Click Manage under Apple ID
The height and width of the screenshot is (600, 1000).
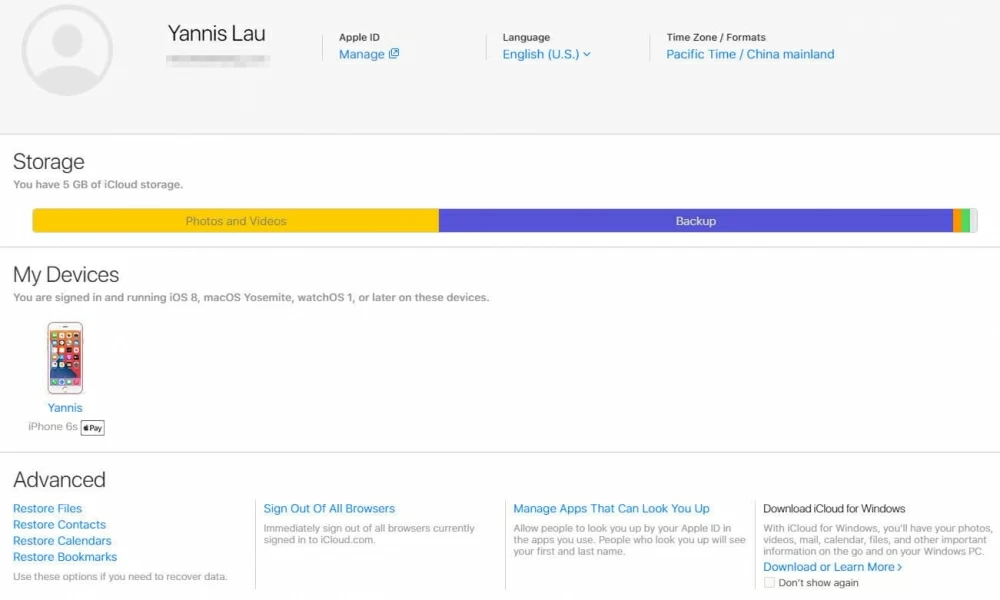[361, 54]
